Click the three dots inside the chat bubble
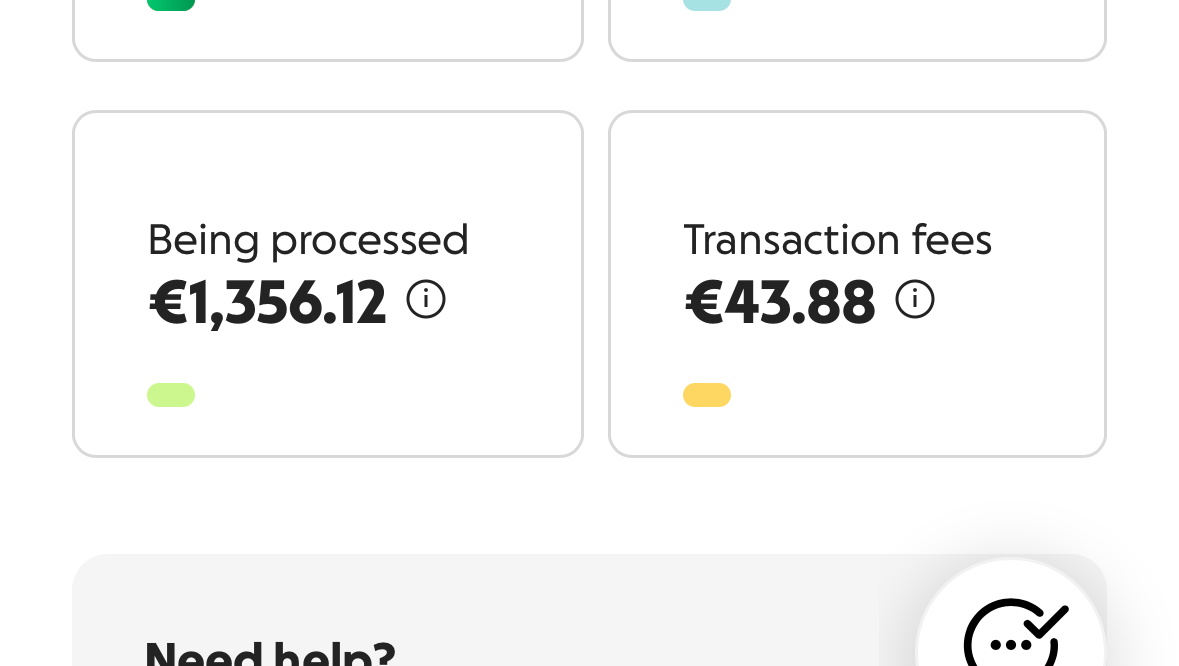The width and height of the screenshot is (1179, 666). 1010,645
